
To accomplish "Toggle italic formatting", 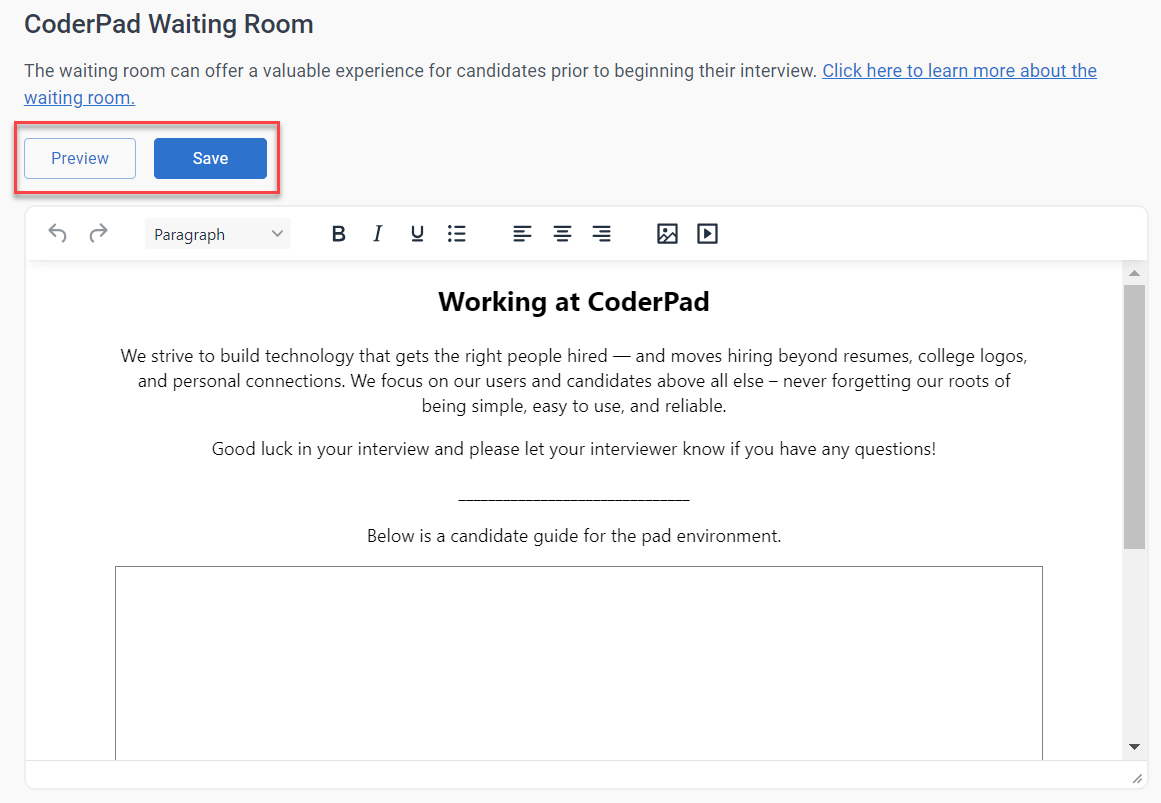I will (x=377, y=234).
